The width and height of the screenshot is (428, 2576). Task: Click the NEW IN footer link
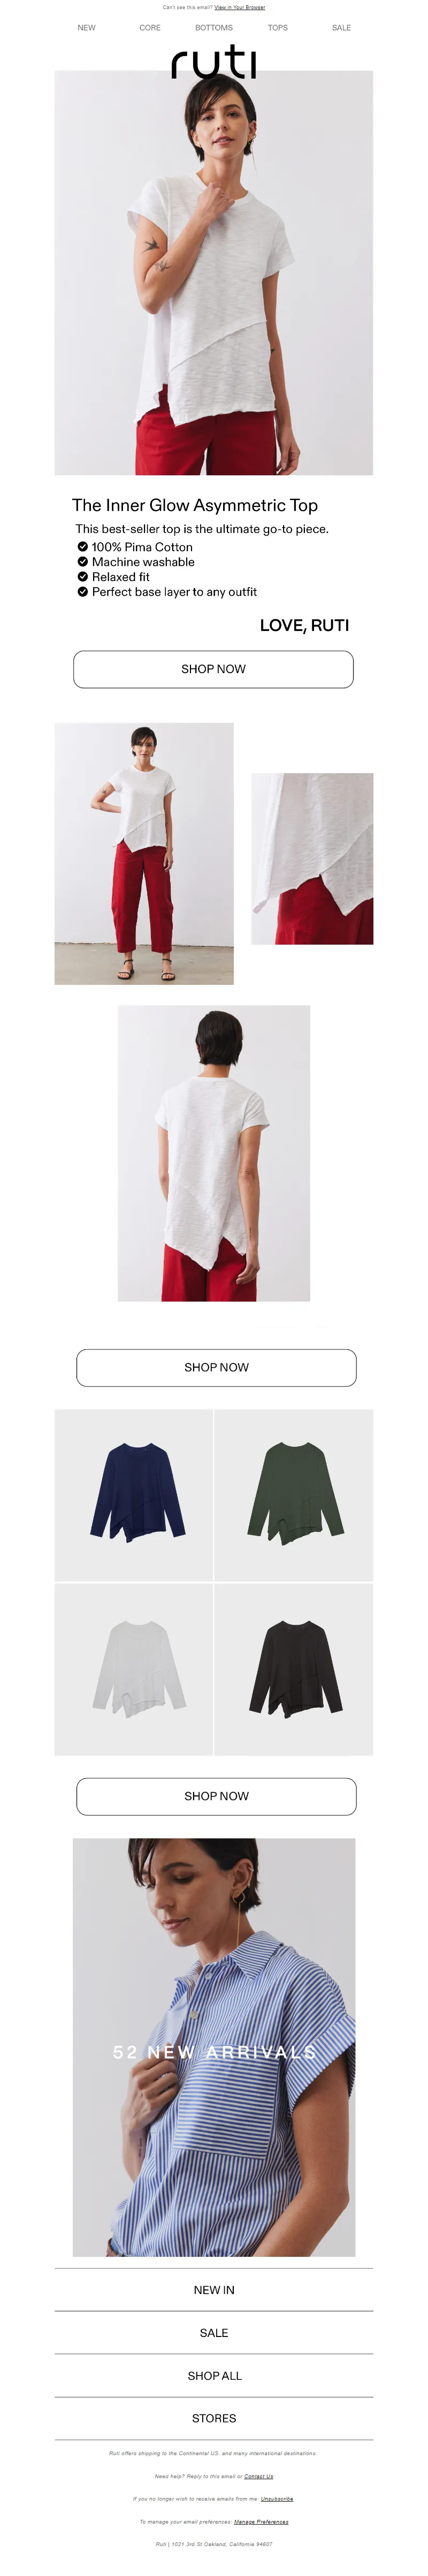(214, 2289)
